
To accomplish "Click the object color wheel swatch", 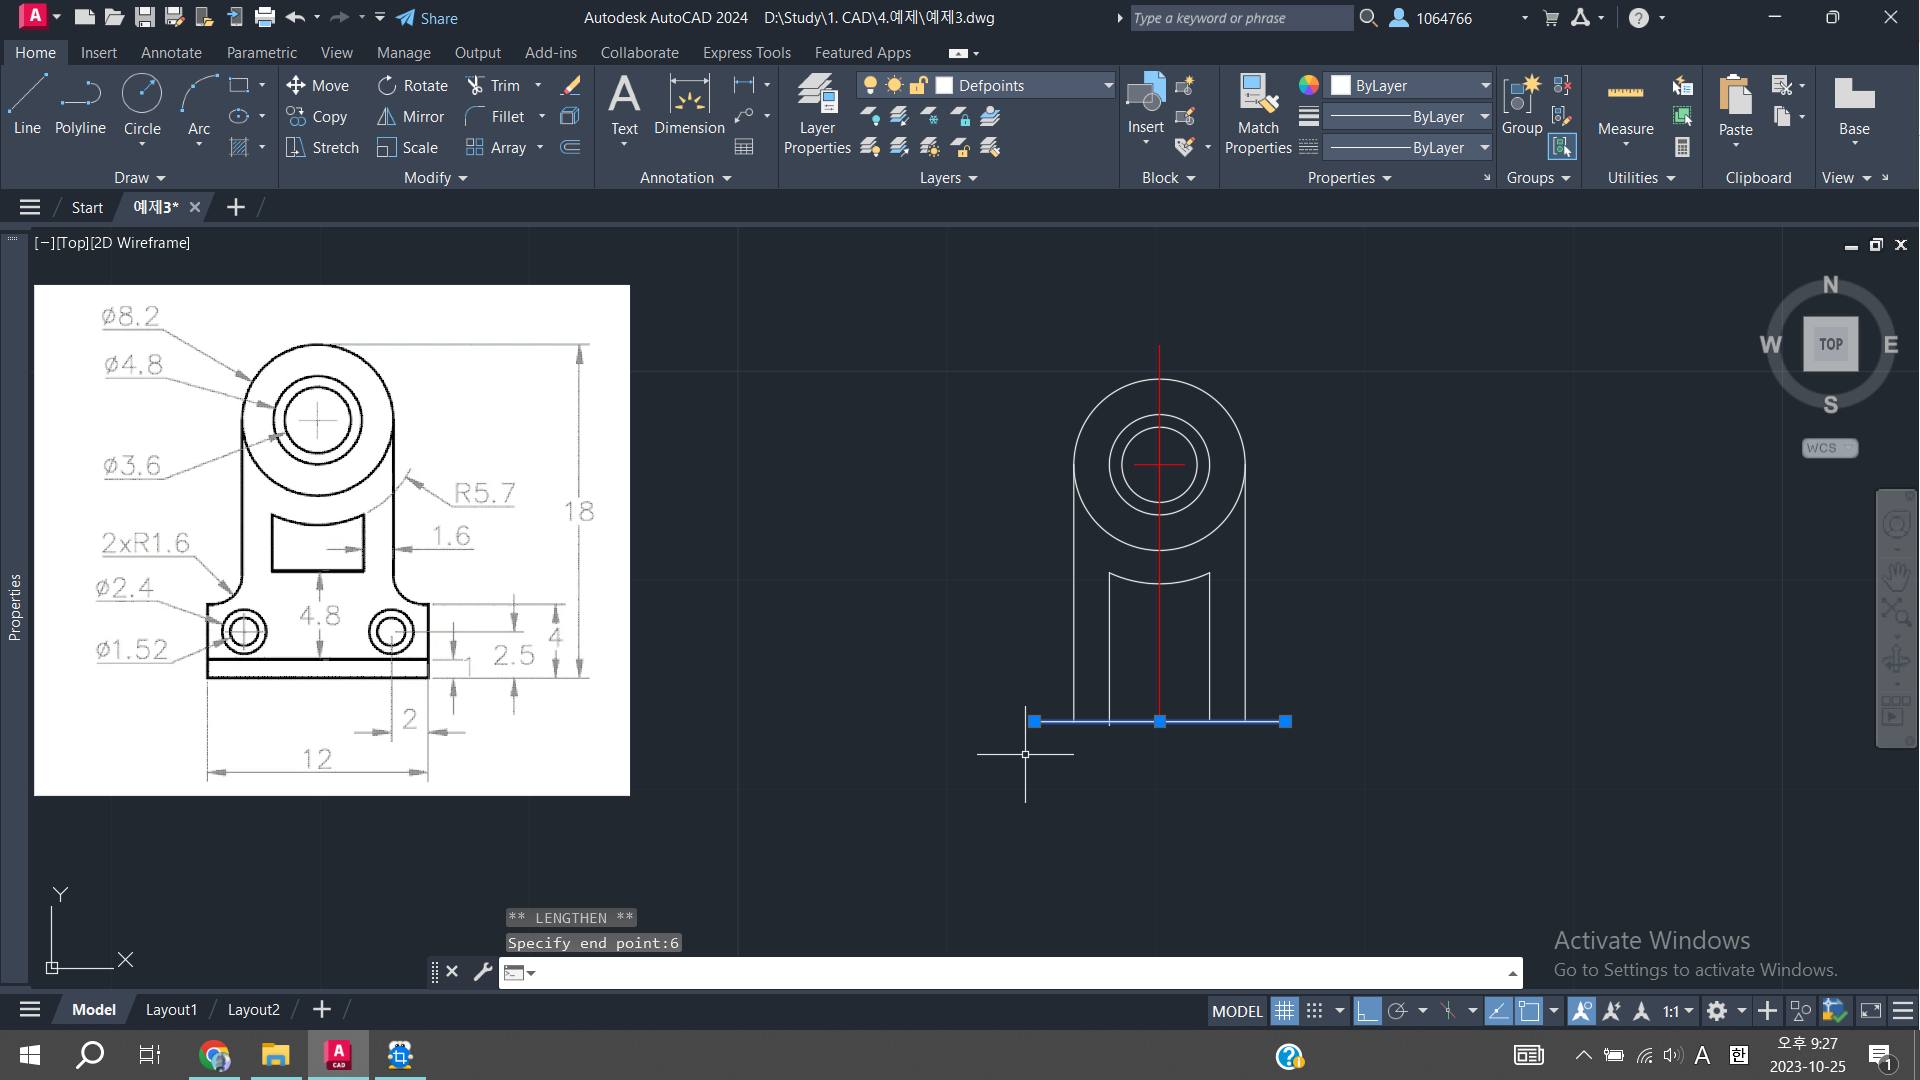I will click(1309, 86).
